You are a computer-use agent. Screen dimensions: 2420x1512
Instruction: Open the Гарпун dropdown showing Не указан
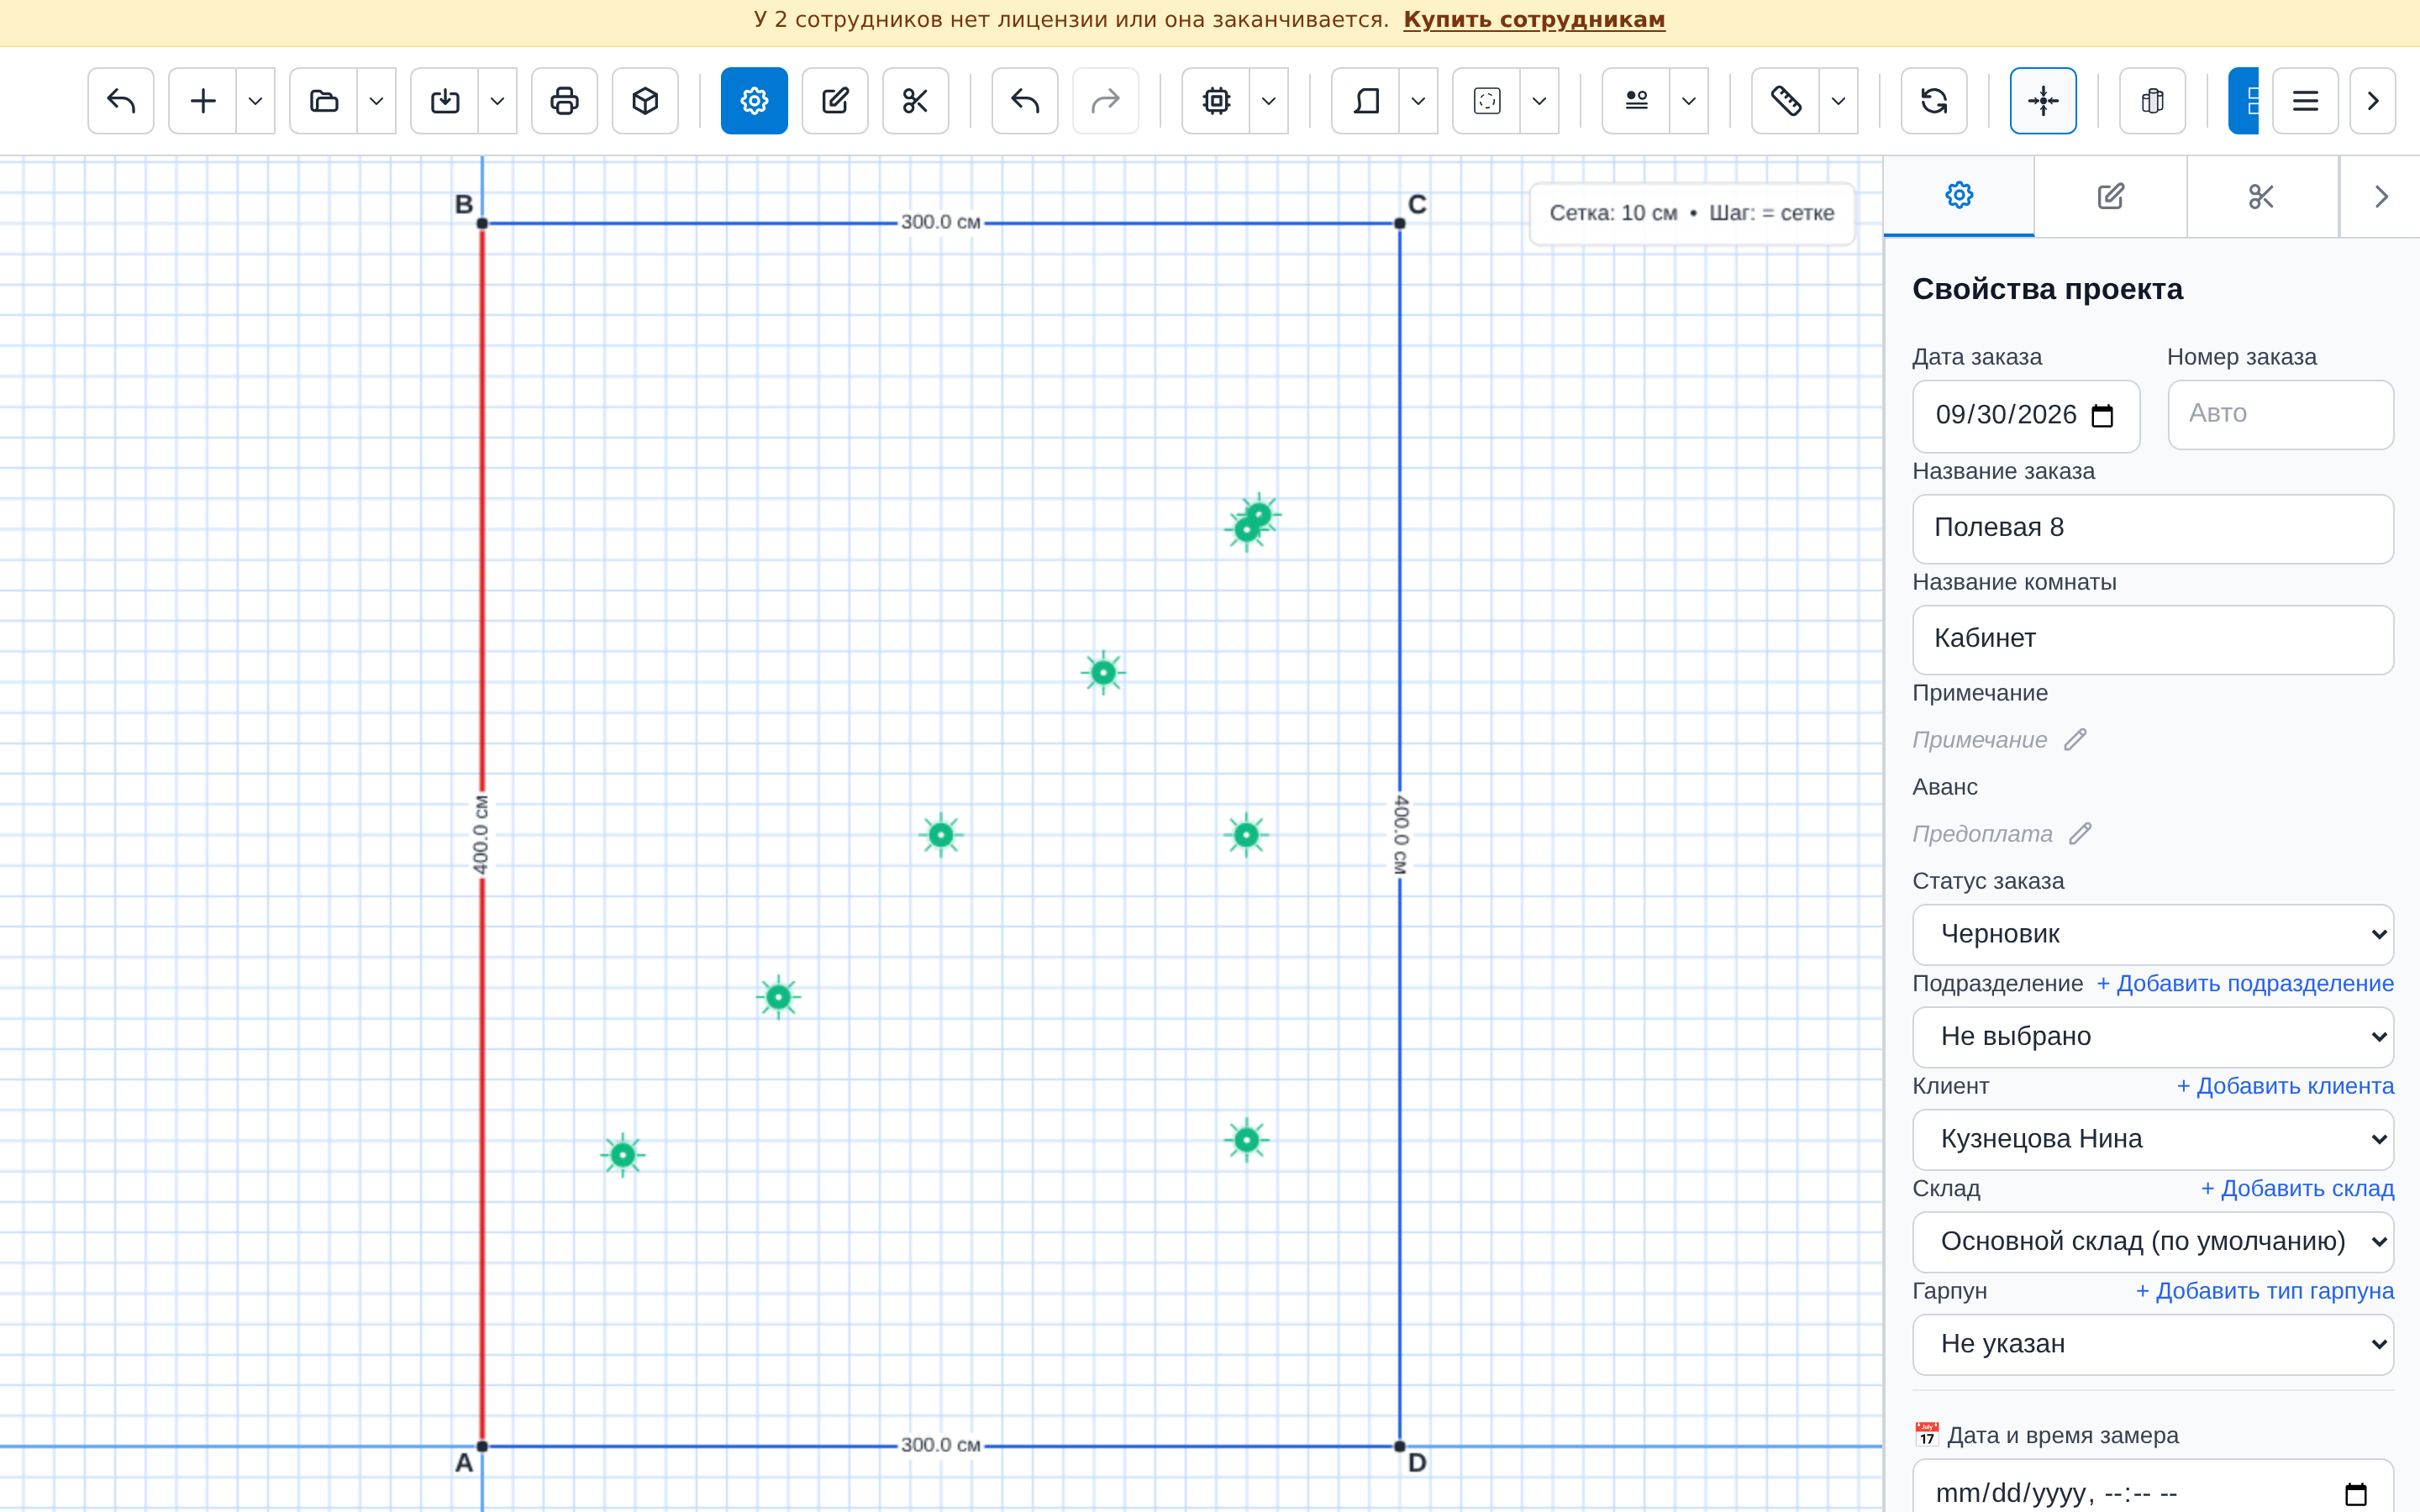[2153, 1344]
